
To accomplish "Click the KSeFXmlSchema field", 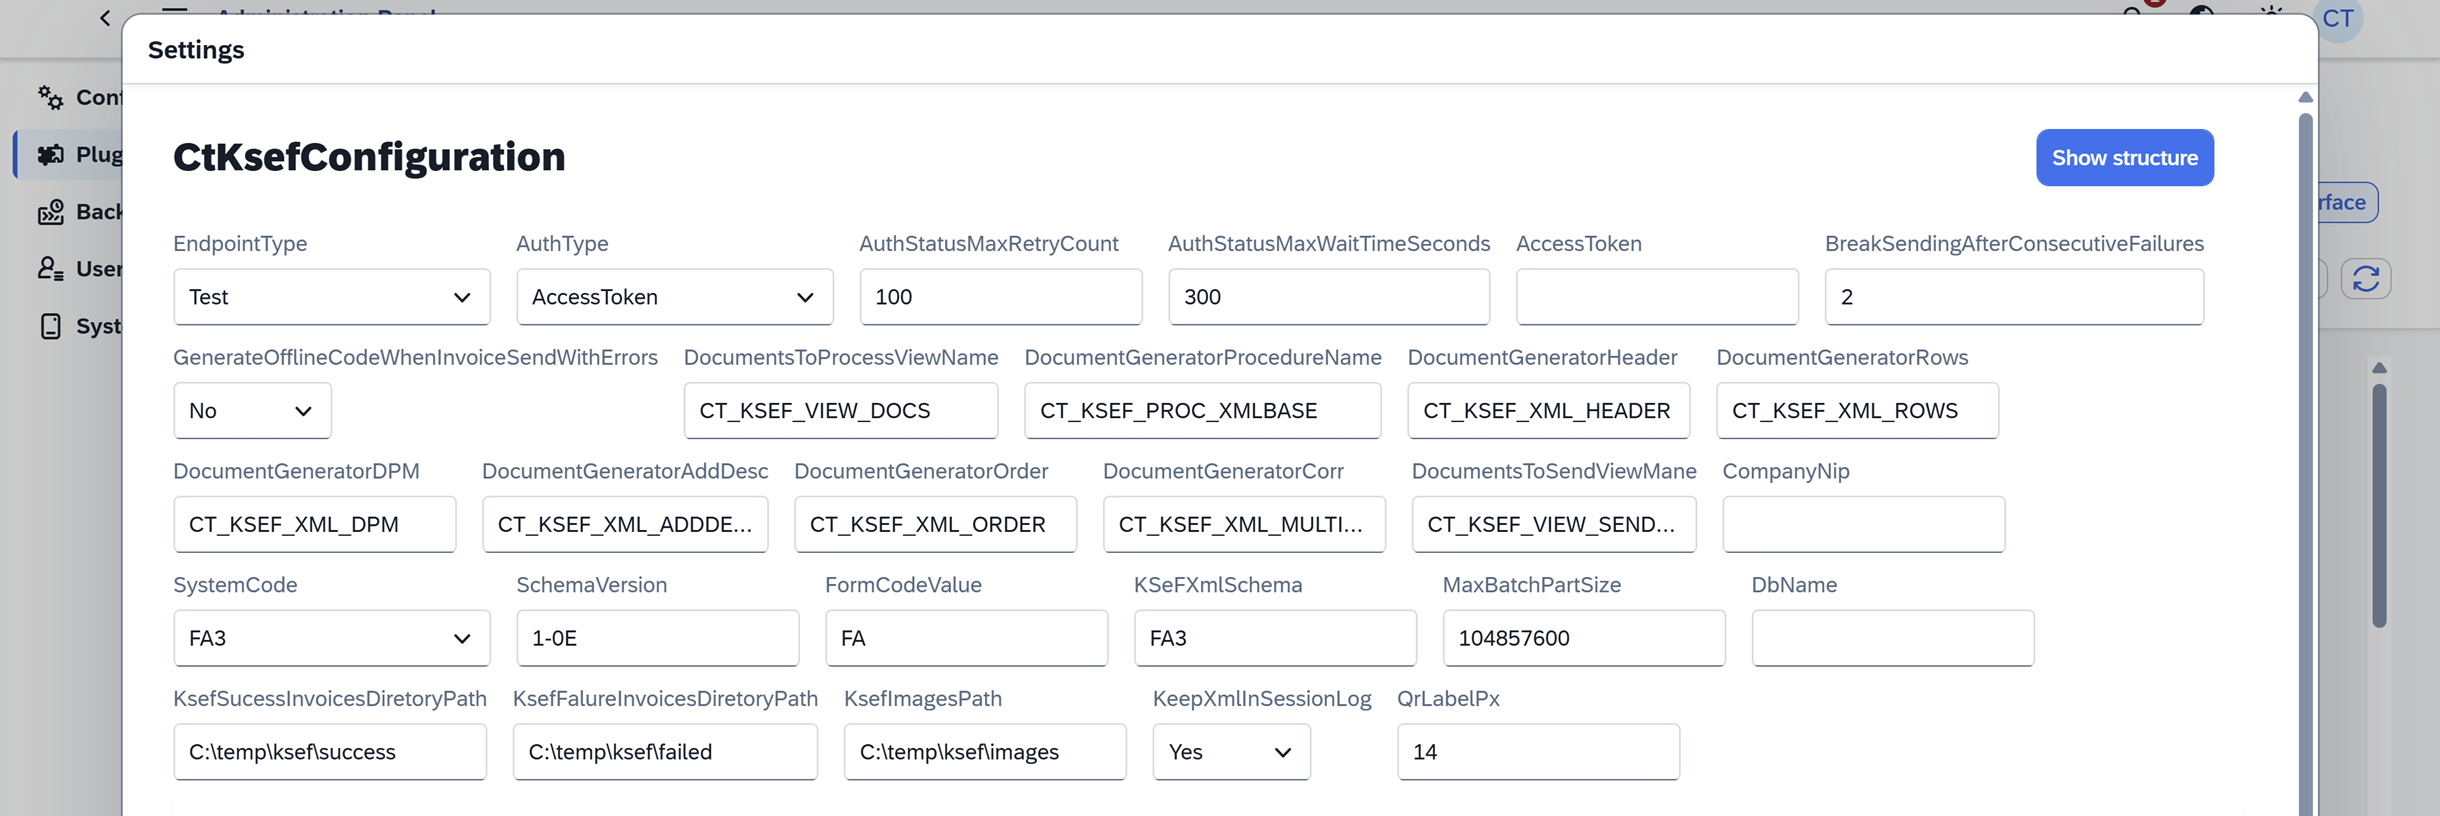I will (1275, 638).
